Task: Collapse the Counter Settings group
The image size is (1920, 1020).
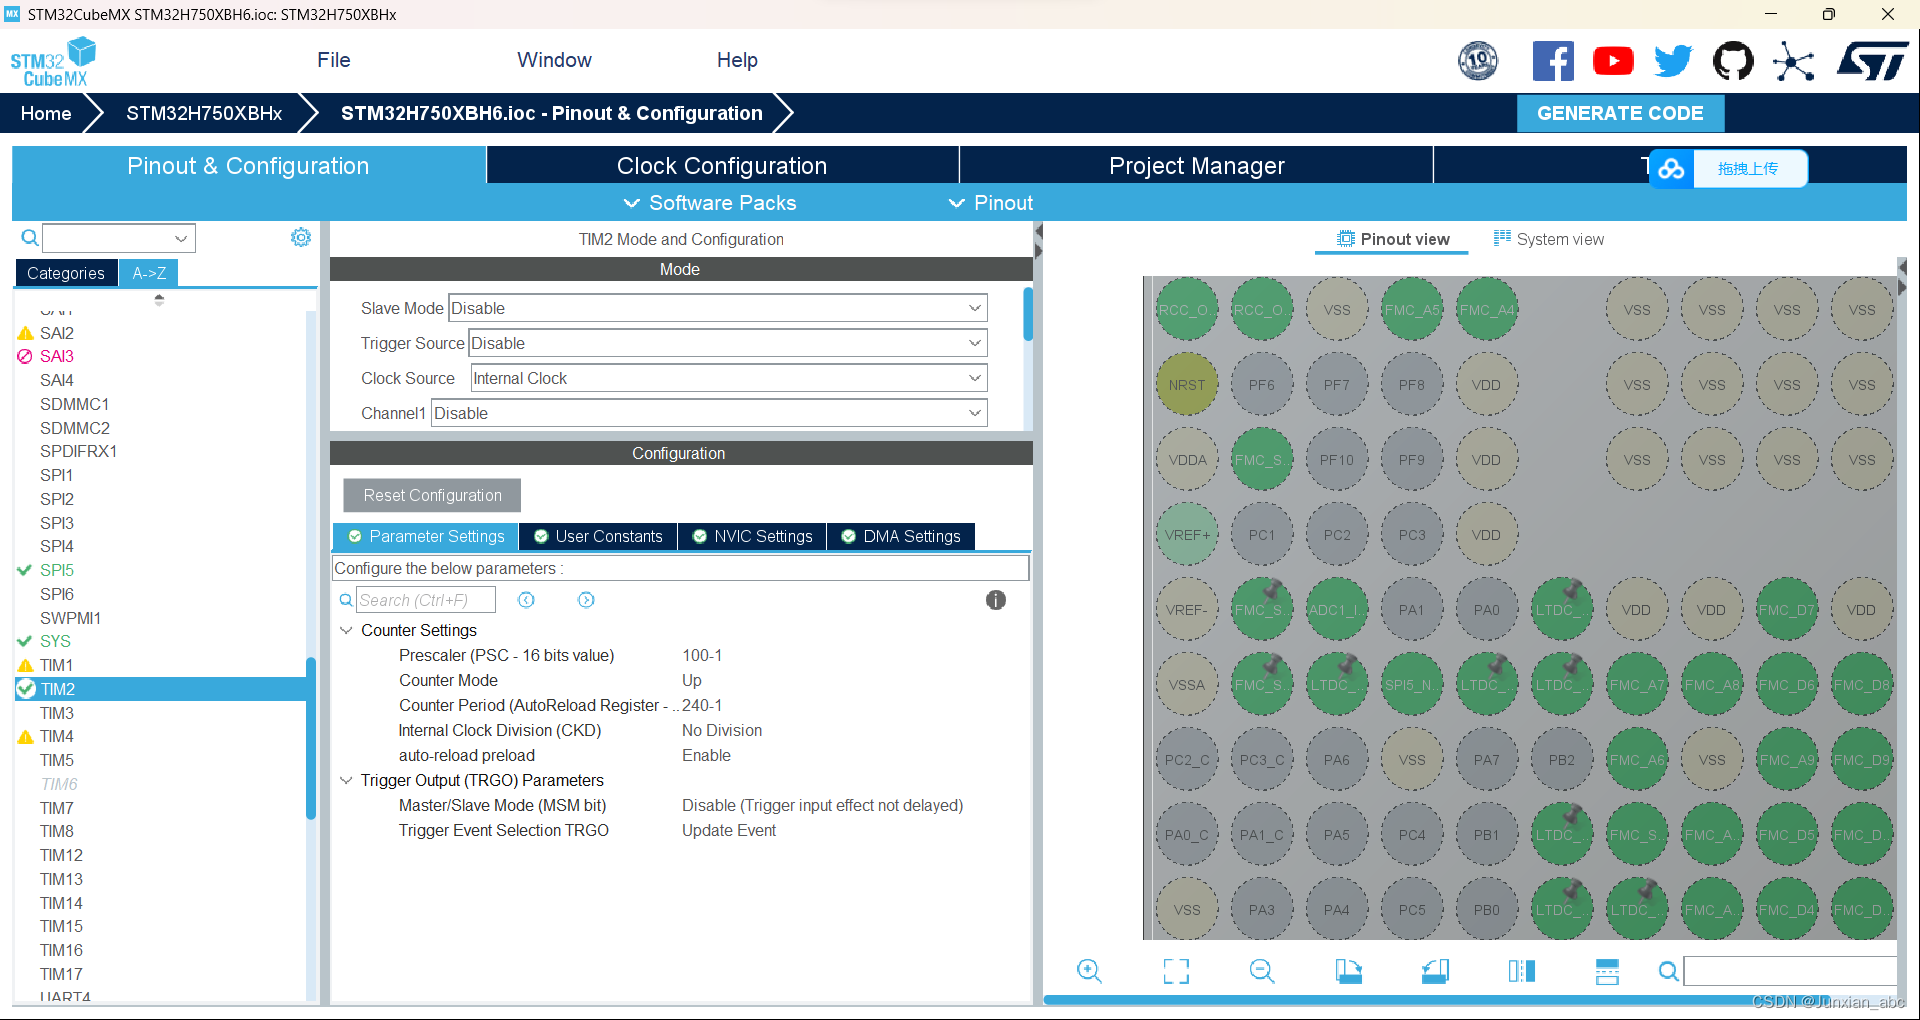Action: coord(346,630)
